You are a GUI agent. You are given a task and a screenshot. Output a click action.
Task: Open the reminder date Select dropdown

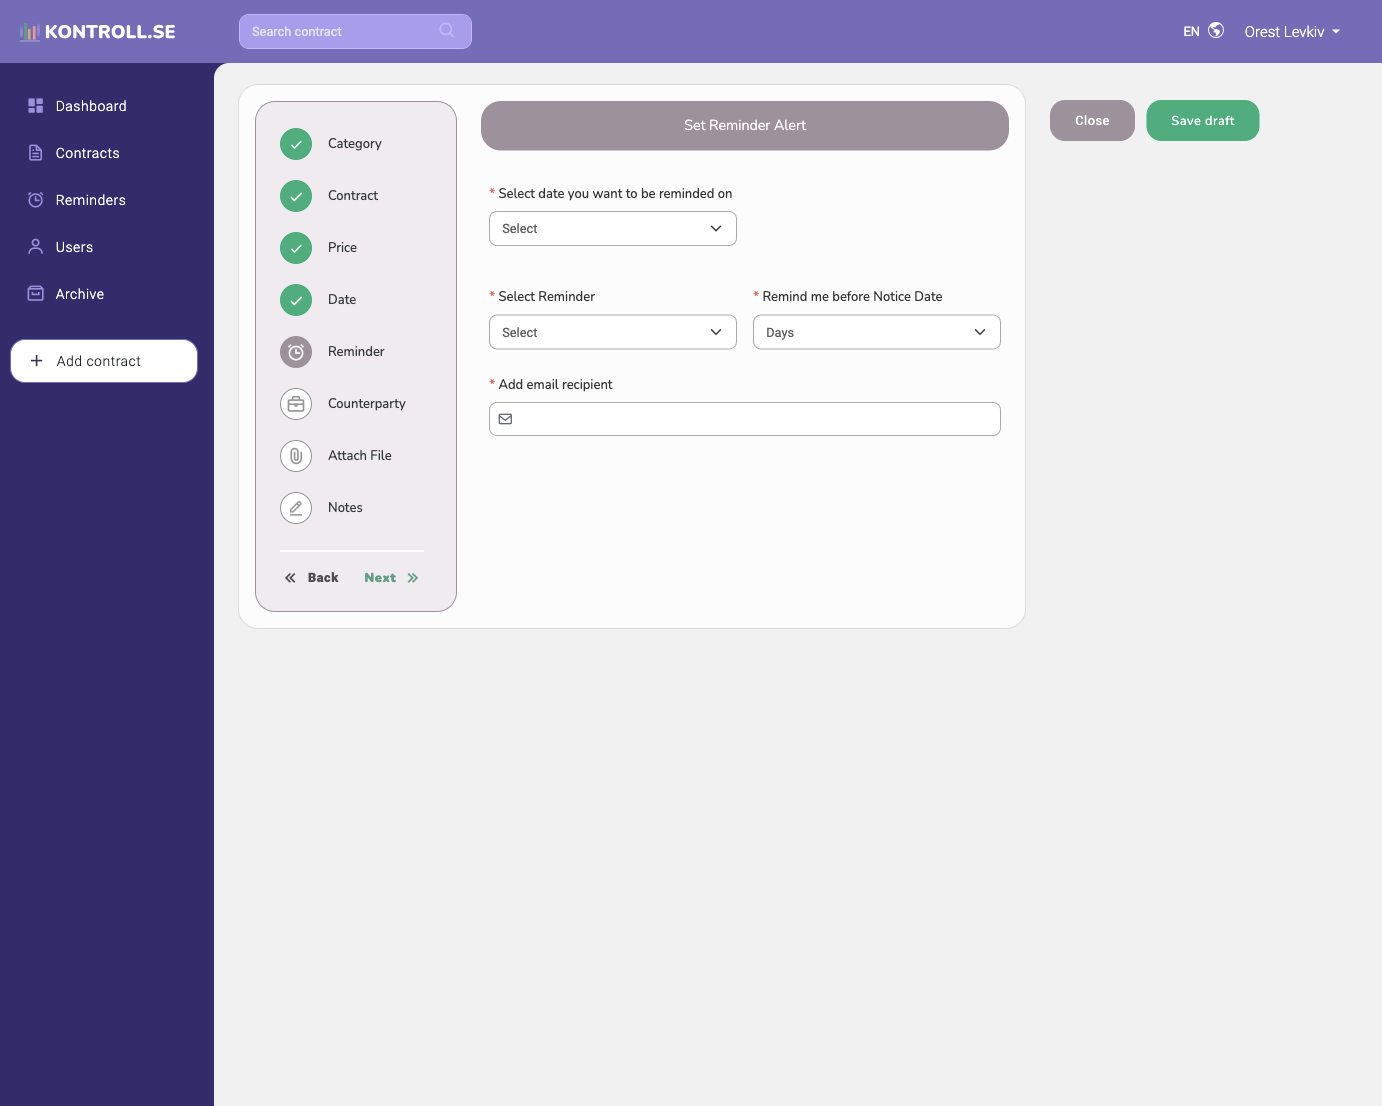click(x=613, y=229)
